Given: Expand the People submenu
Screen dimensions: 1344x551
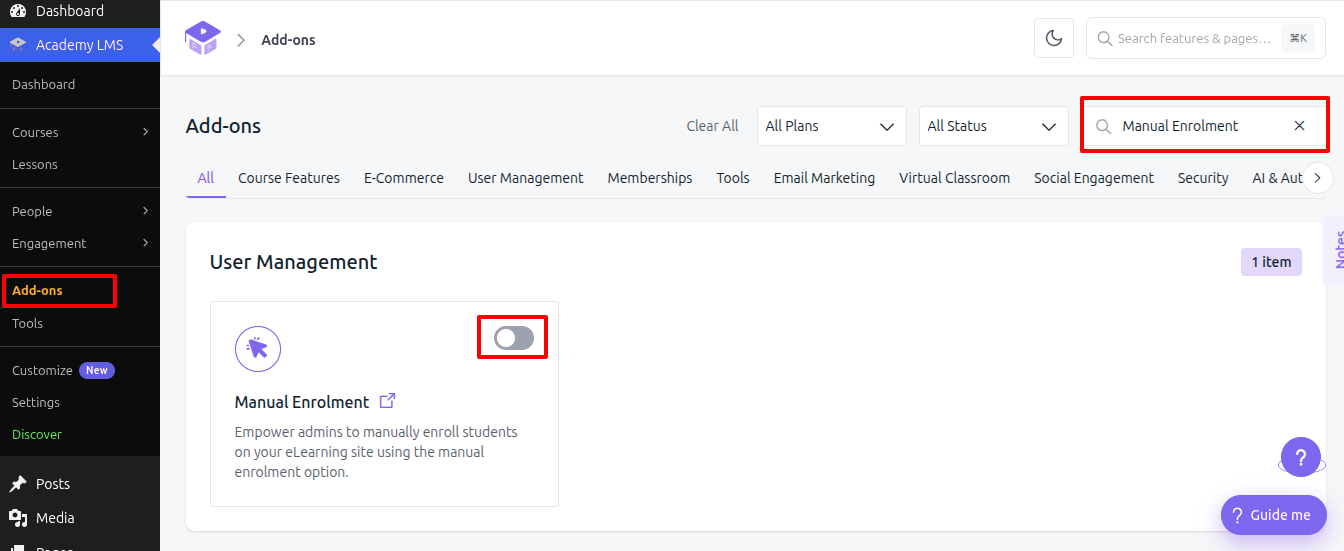Looking at the screenshot, I should 146,211.
